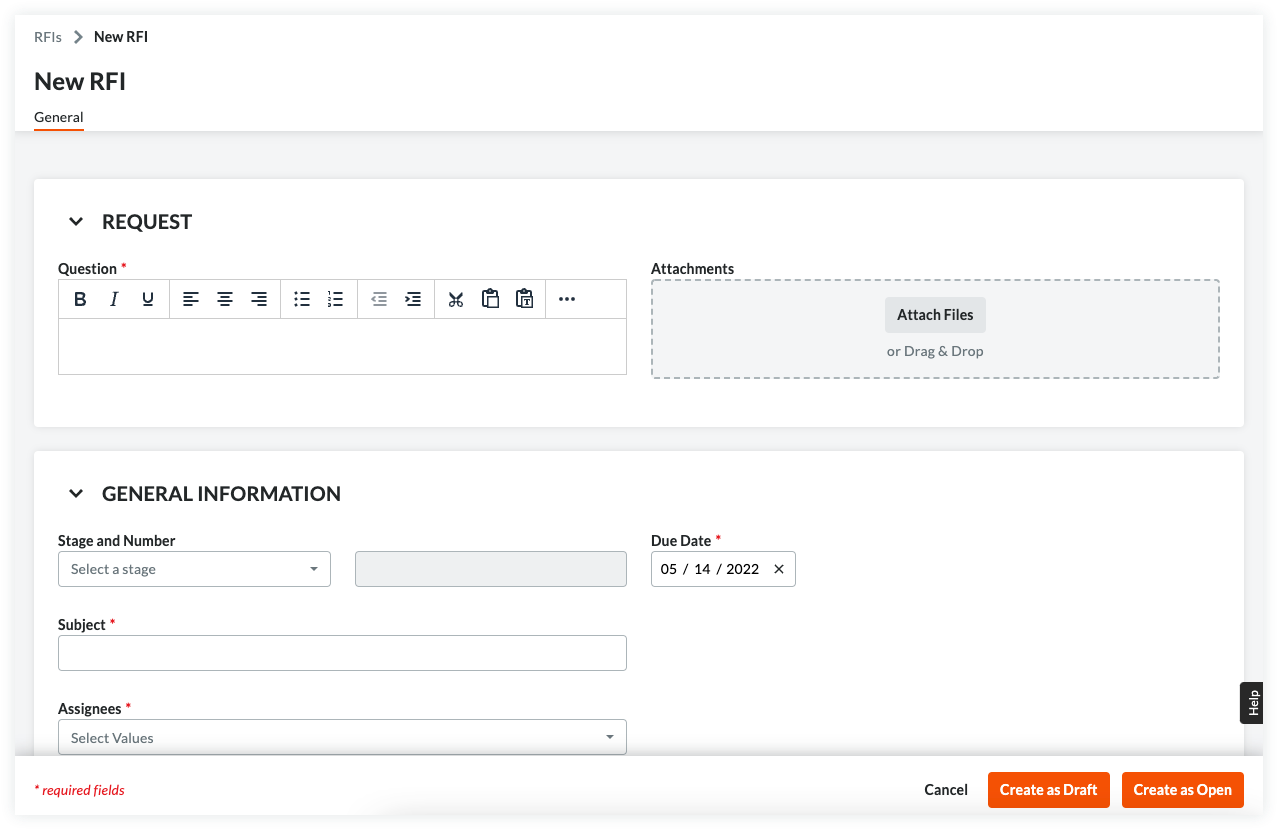Click the New RFI breadcrumb text
This screenshot has height=830, width=1278.
tap(121, 37)
